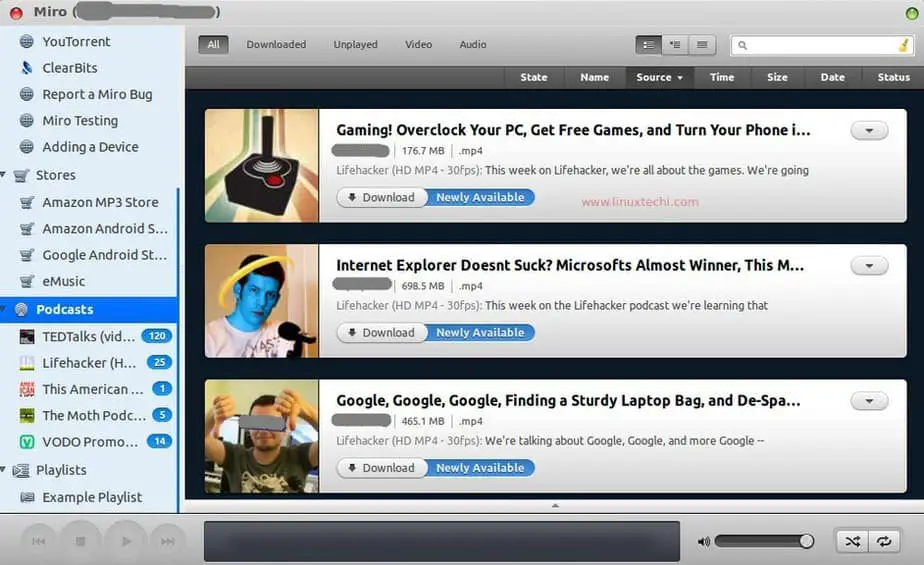
Task: Click the playback progress bar
Action: point(442,541)
